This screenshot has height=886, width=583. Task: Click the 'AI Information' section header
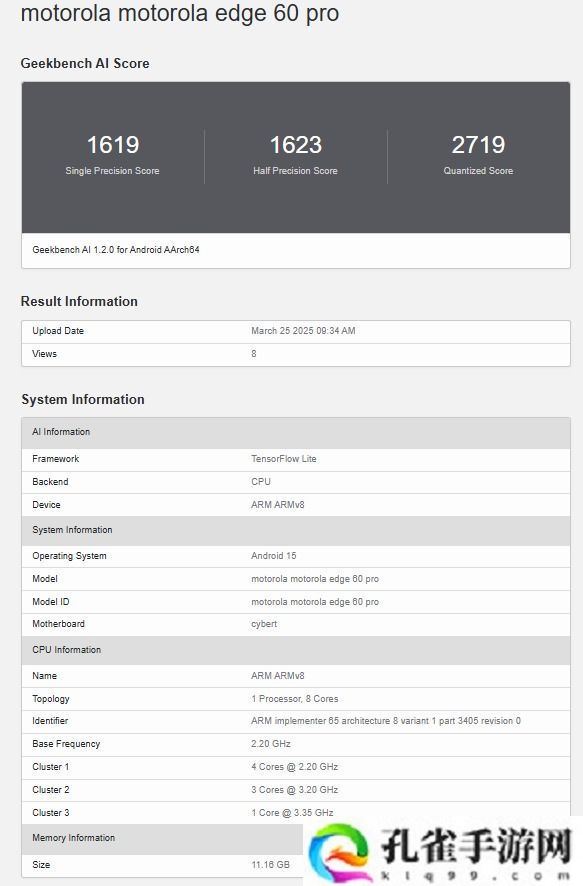[296, 432]
